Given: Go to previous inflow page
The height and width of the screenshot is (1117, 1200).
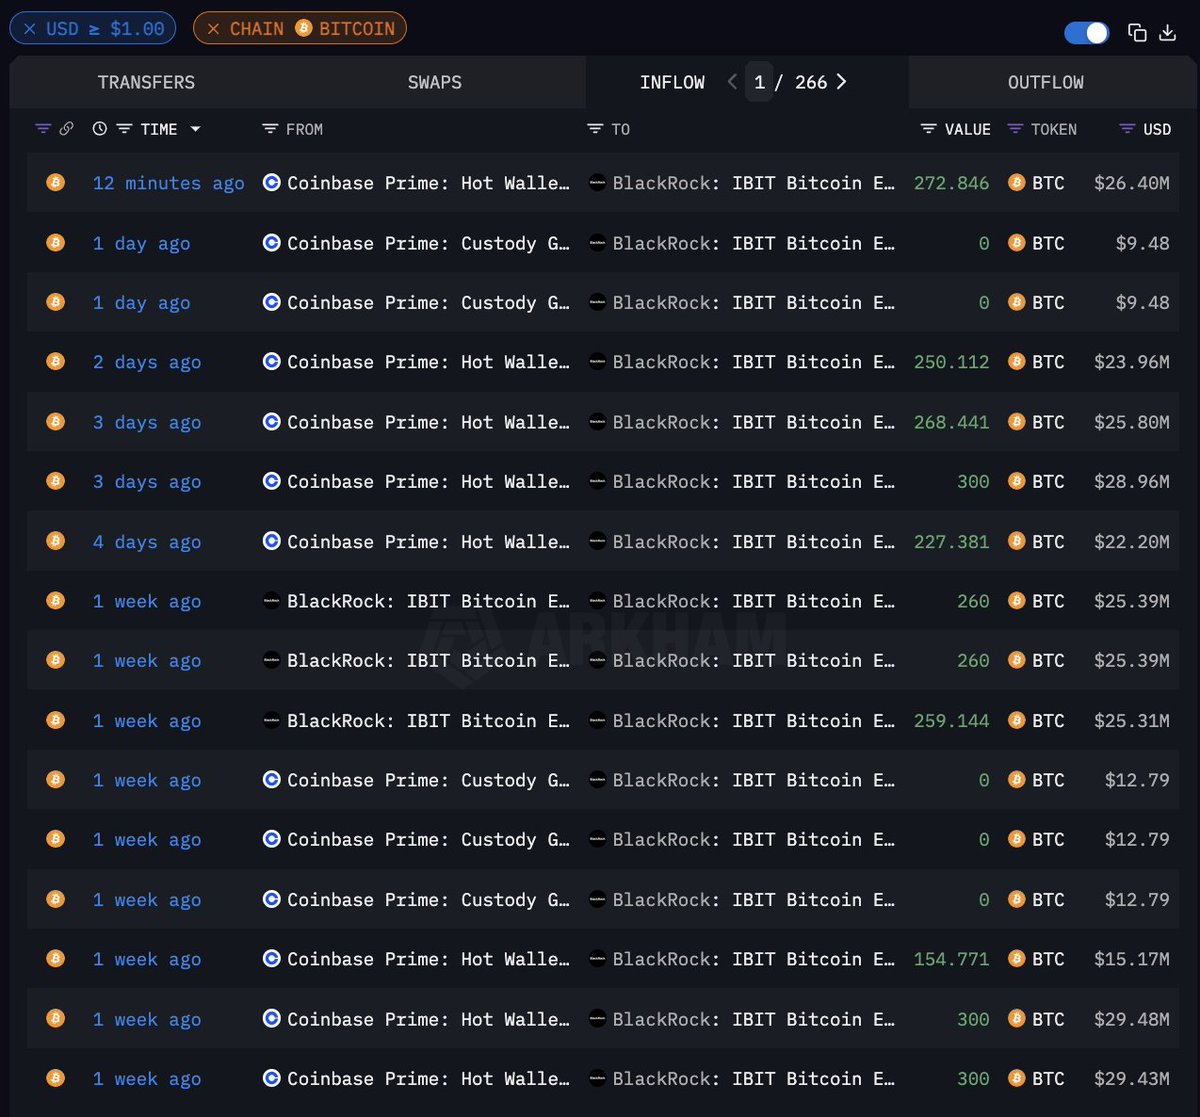Looking at the screenshot, I should 732,82.
